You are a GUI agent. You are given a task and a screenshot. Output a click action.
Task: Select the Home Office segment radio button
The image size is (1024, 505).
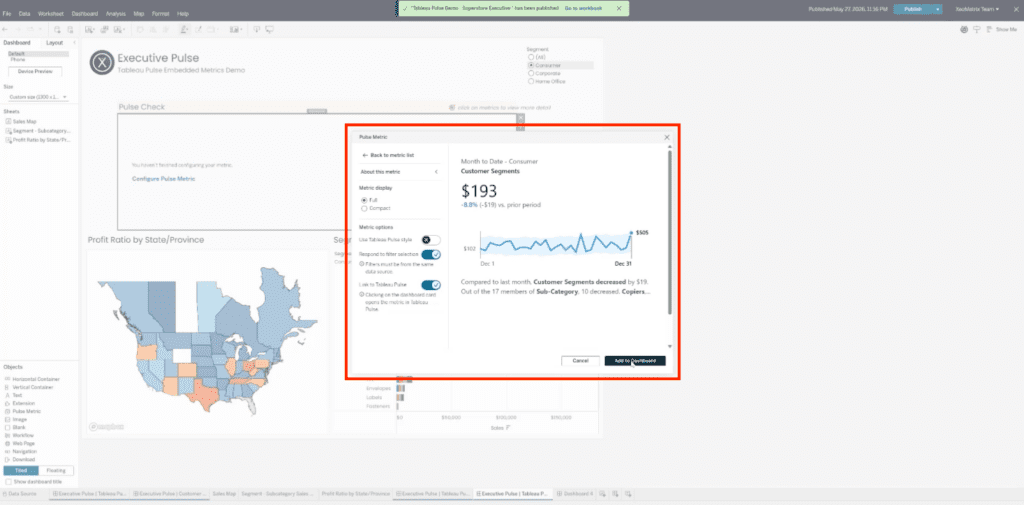click(531, 82)
